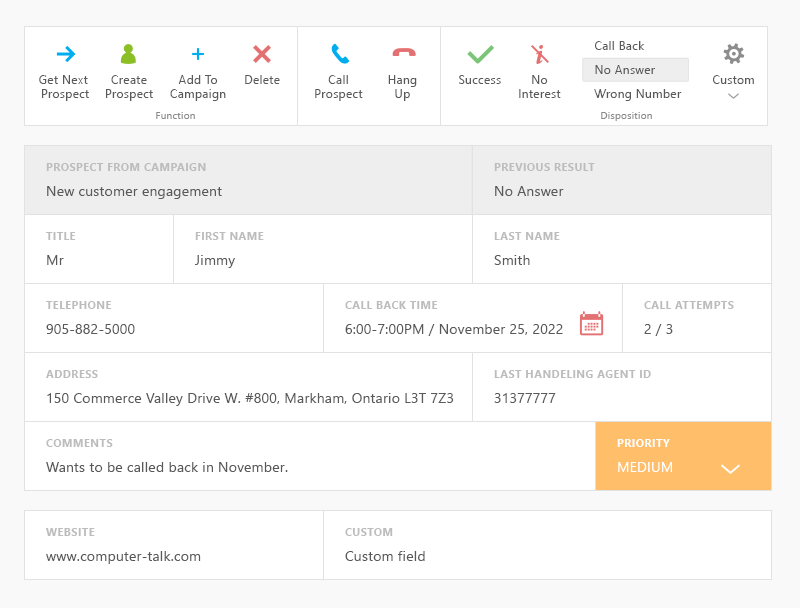Click the Custom label under gear

[x=733, y=80]
